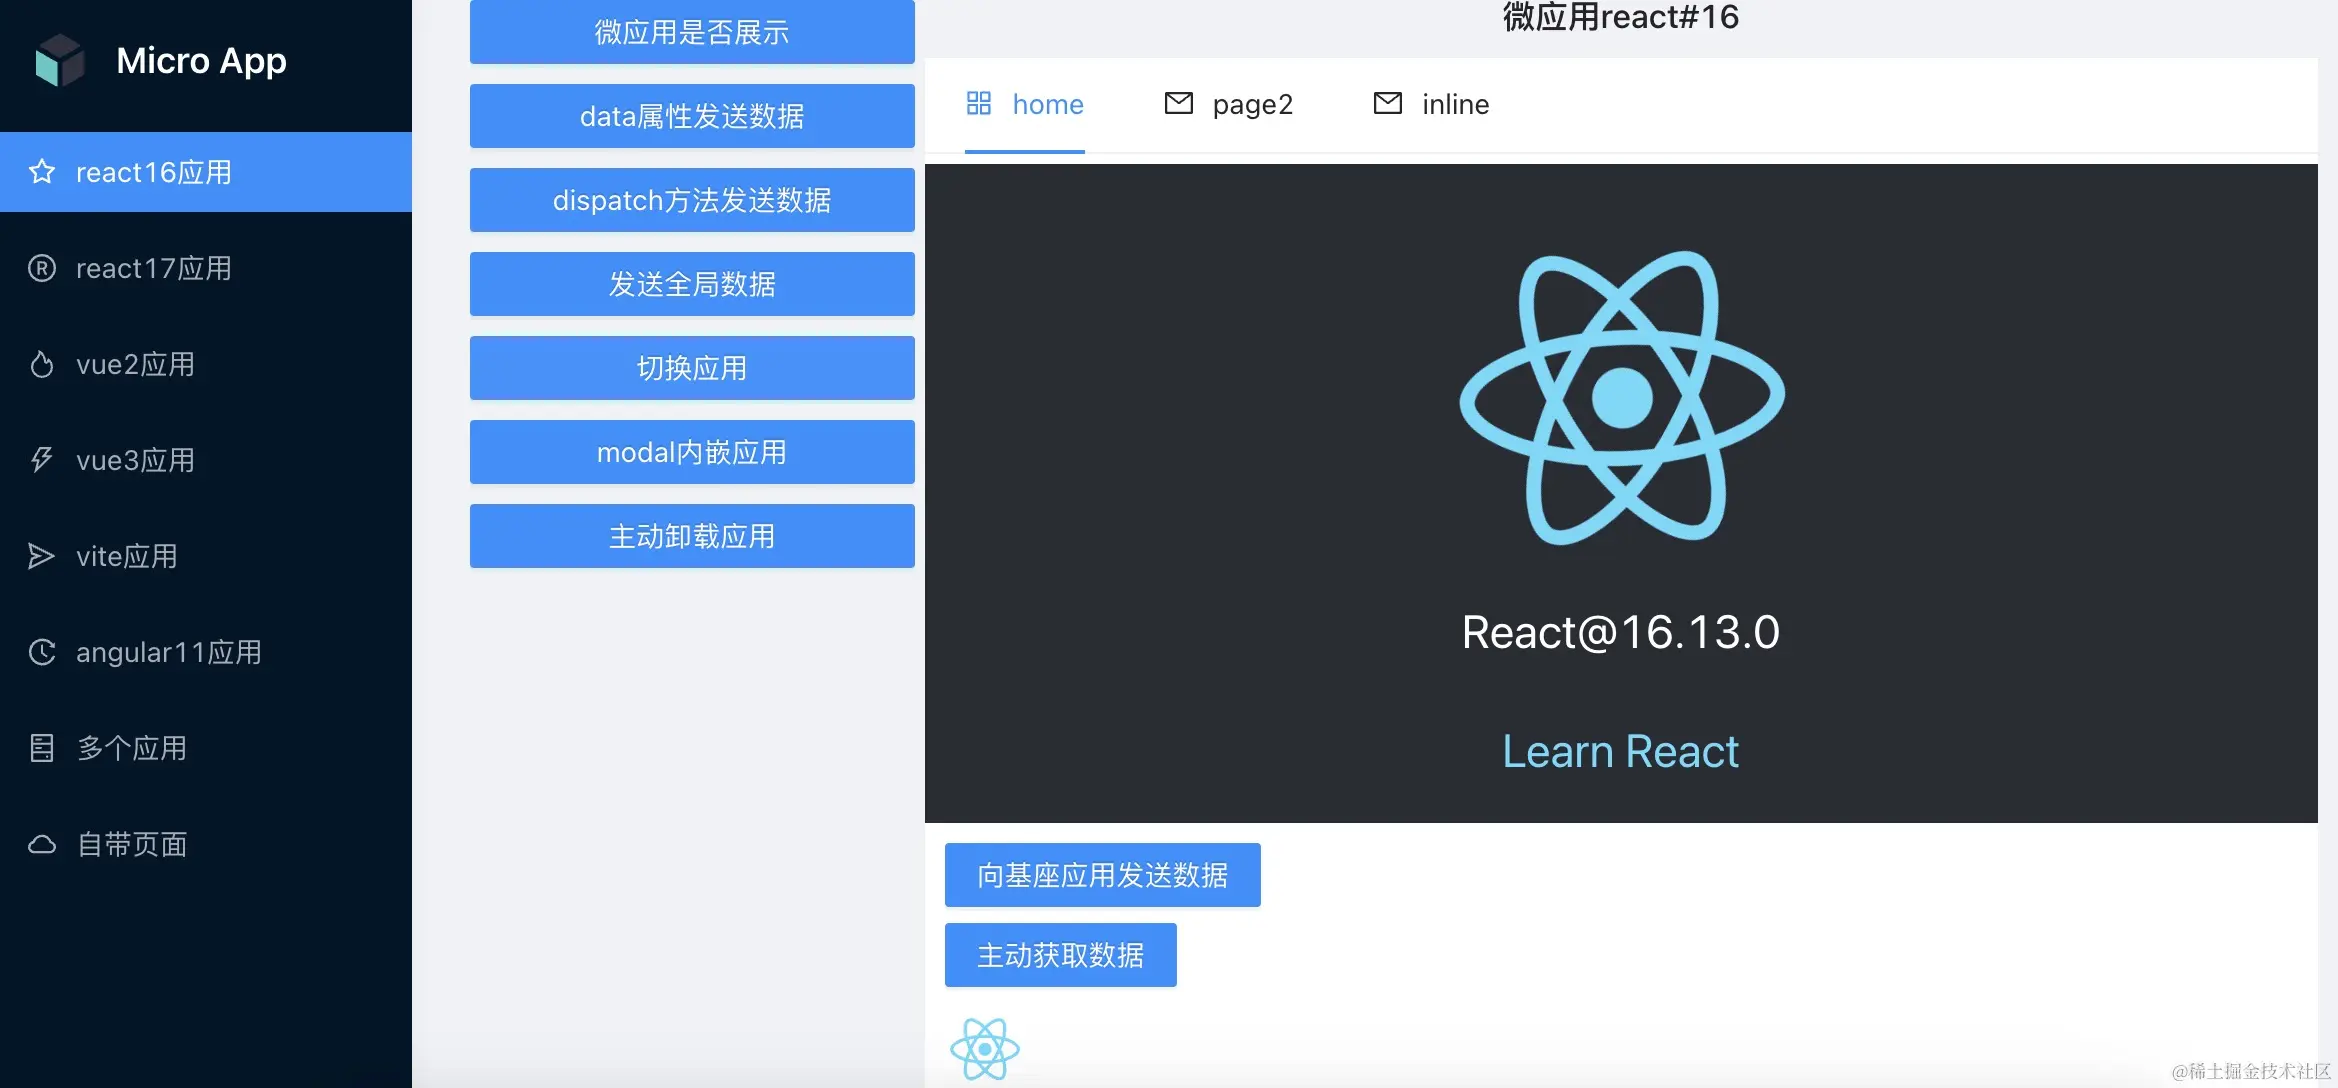Screen dimensions: 2338x1088
Task: Click small React logo below buttons
Action: [985, 1049]
